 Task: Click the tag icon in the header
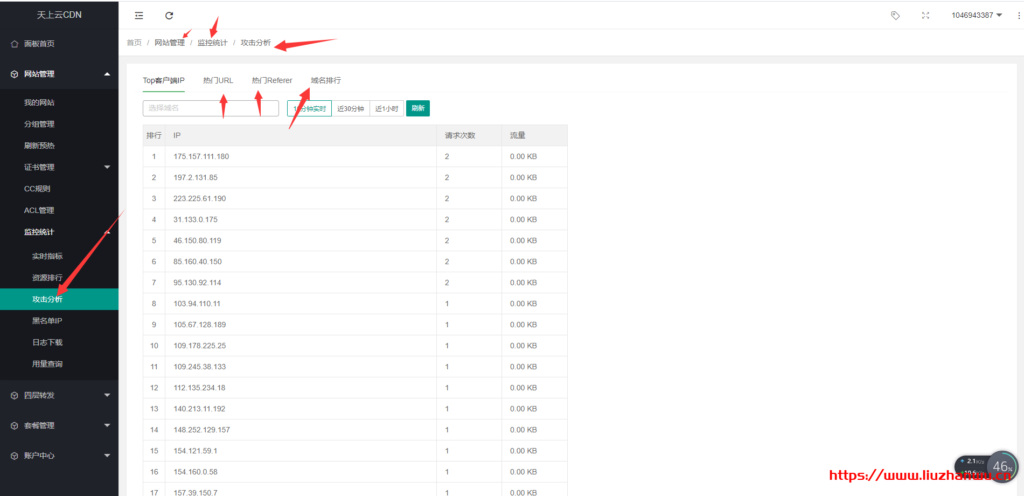895,15
